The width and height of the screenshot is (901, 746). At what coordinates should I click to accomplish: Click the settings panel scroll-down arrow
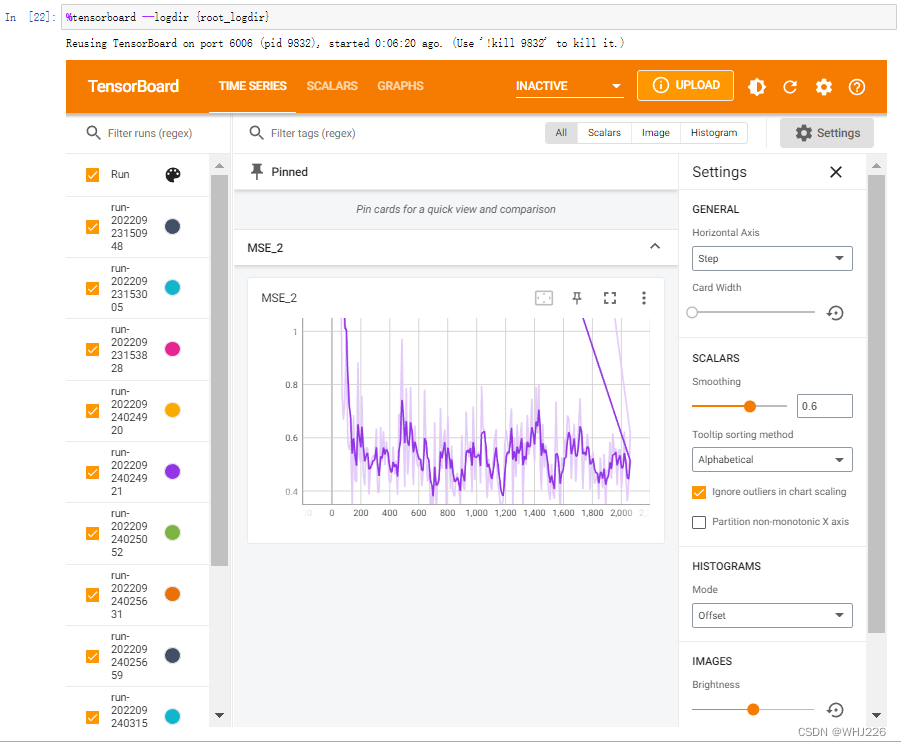pos(876,716)
